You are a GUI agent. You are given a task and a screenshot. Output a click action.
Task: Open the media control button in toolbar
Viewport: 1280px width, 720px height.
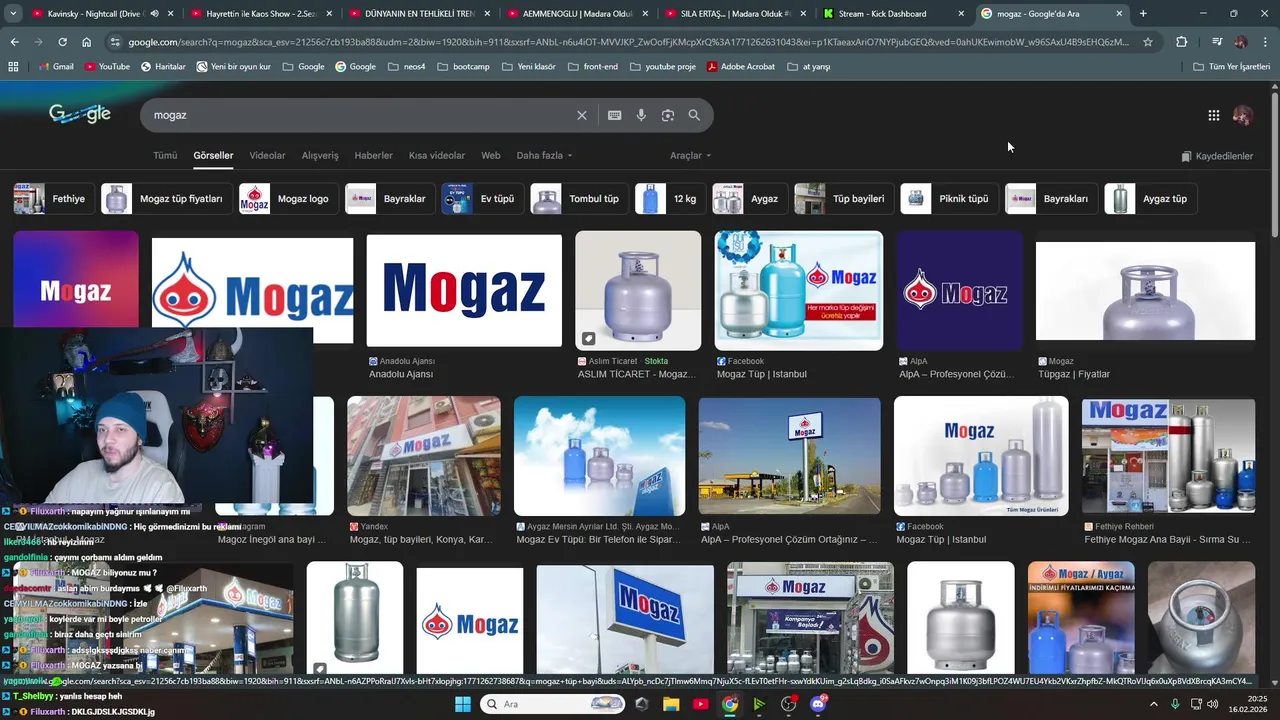click(x=1216, y=42)
